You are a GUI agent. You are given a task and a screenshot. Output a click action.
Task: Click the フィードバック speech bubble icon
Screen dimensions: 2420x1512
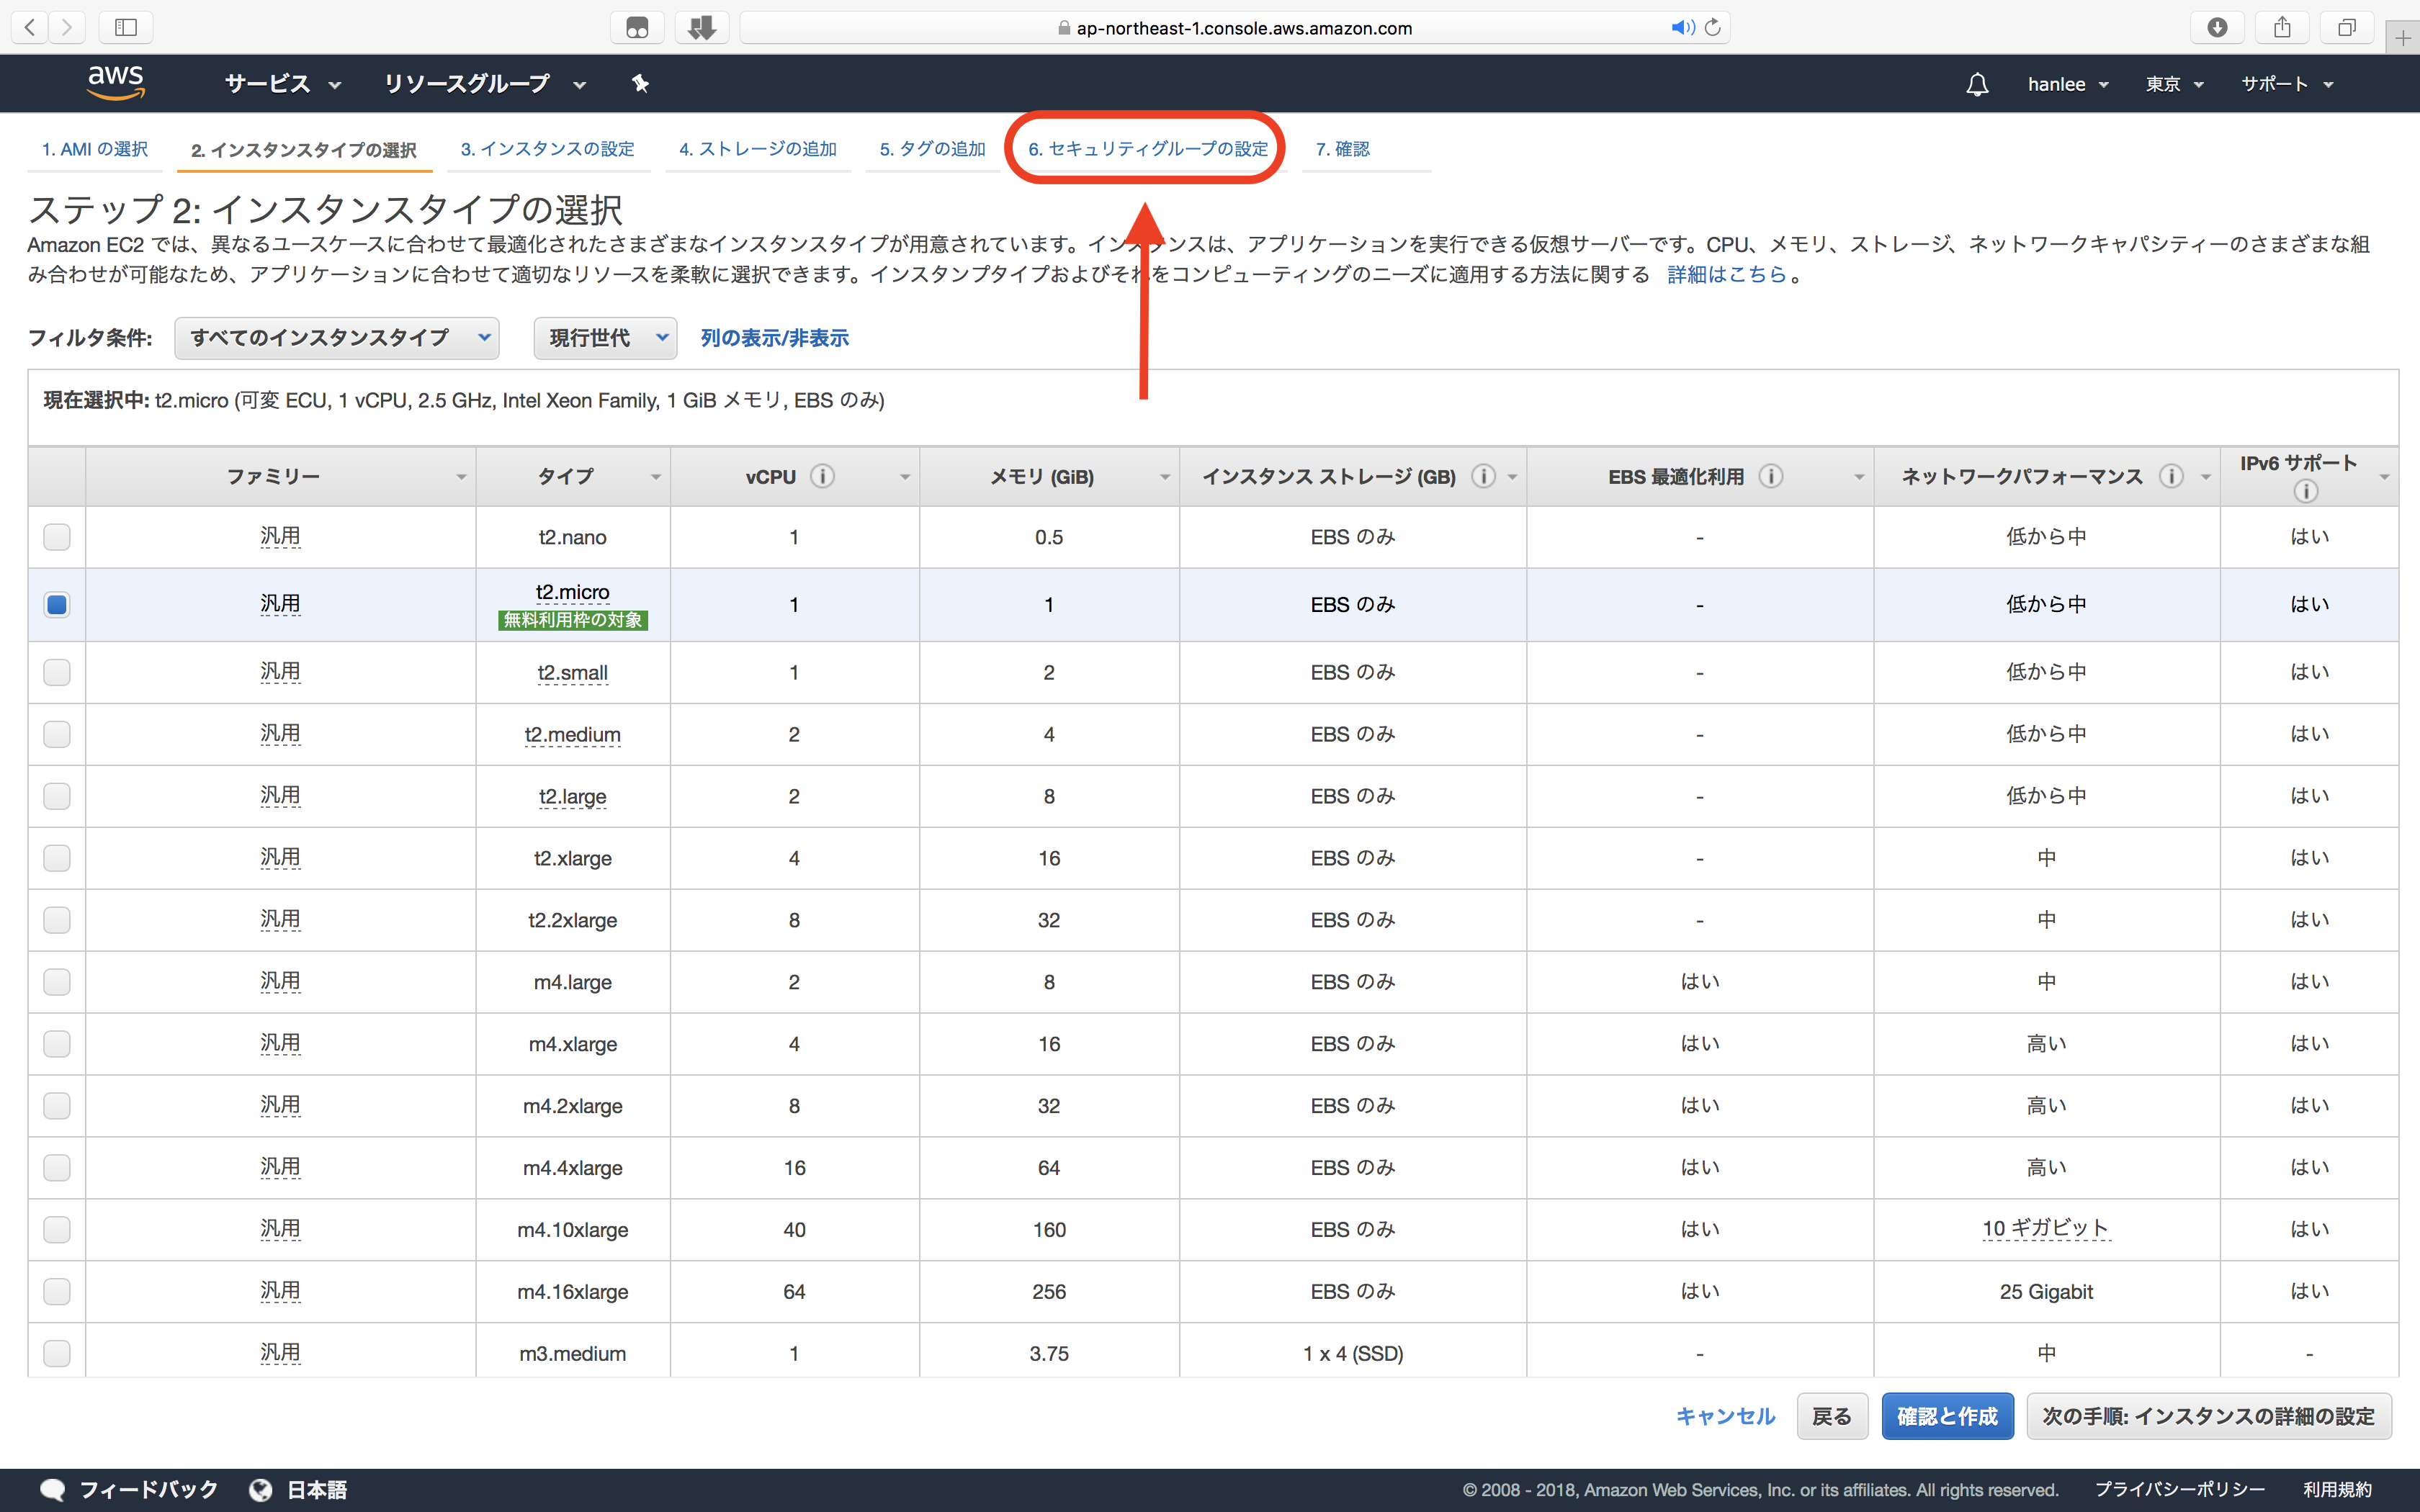pos(53,1490)
